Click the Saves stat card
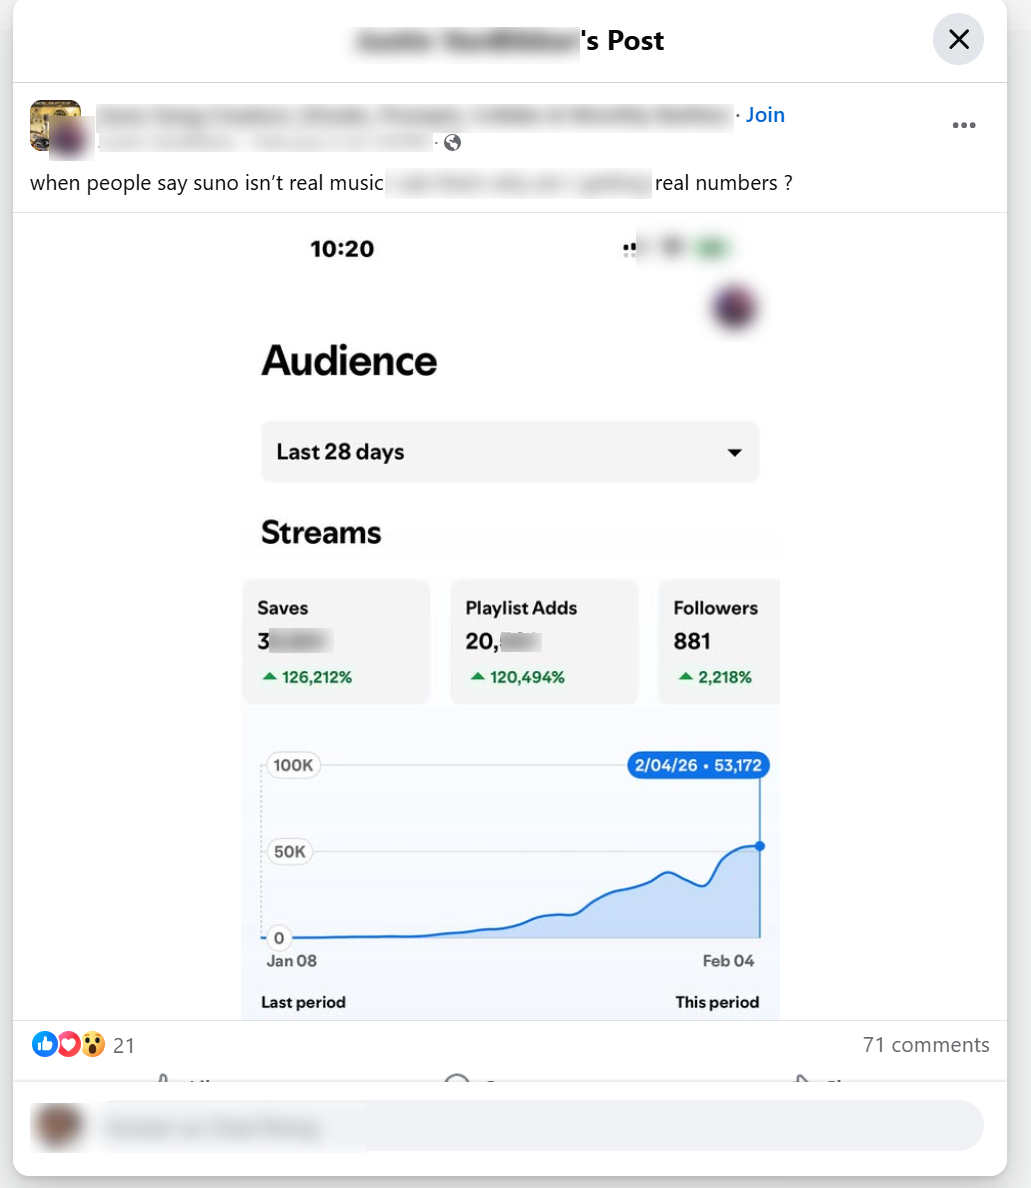The height and width of the screenshot is (1188, 1031). pos(336,642)
